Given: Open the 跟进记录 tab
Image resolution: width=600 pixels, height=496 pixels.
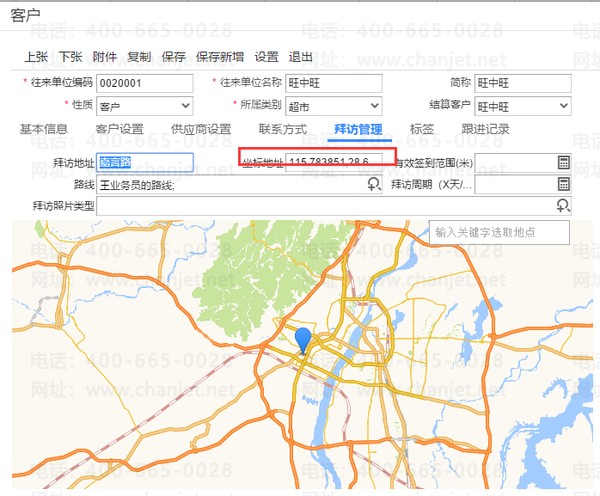Looking at the screenshot, I should click(486, 129).
